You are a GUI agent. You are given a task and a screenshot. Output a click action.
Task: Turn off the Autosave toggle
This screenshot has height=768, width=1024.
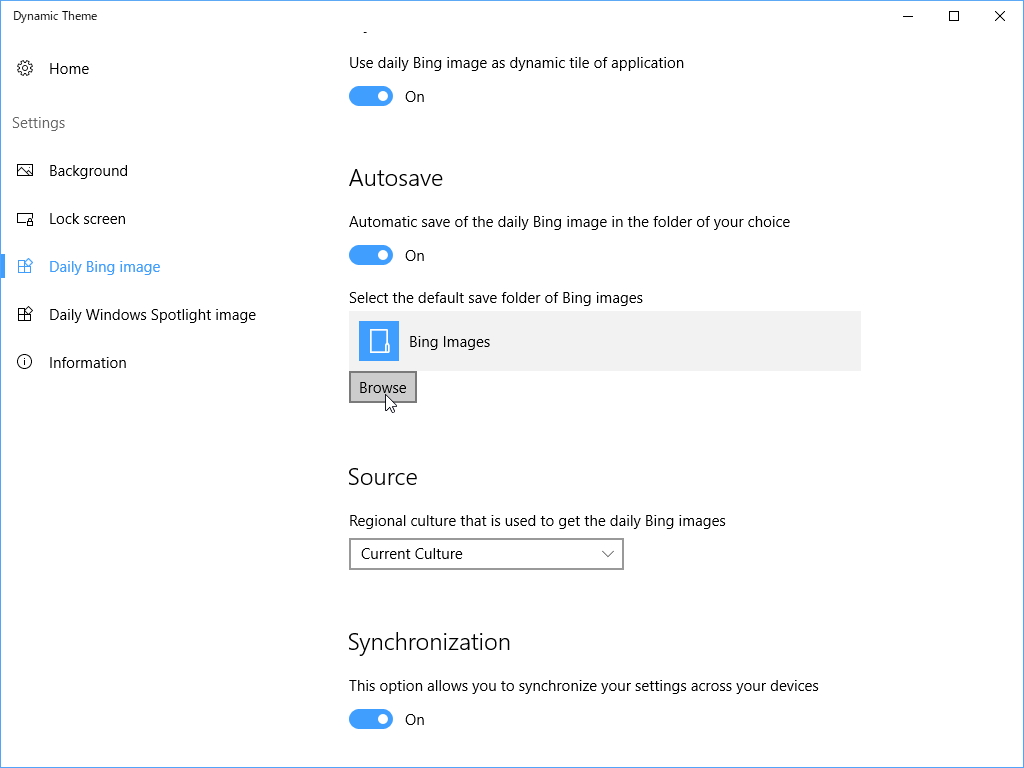pyautogui.click(x=371, y=256)
